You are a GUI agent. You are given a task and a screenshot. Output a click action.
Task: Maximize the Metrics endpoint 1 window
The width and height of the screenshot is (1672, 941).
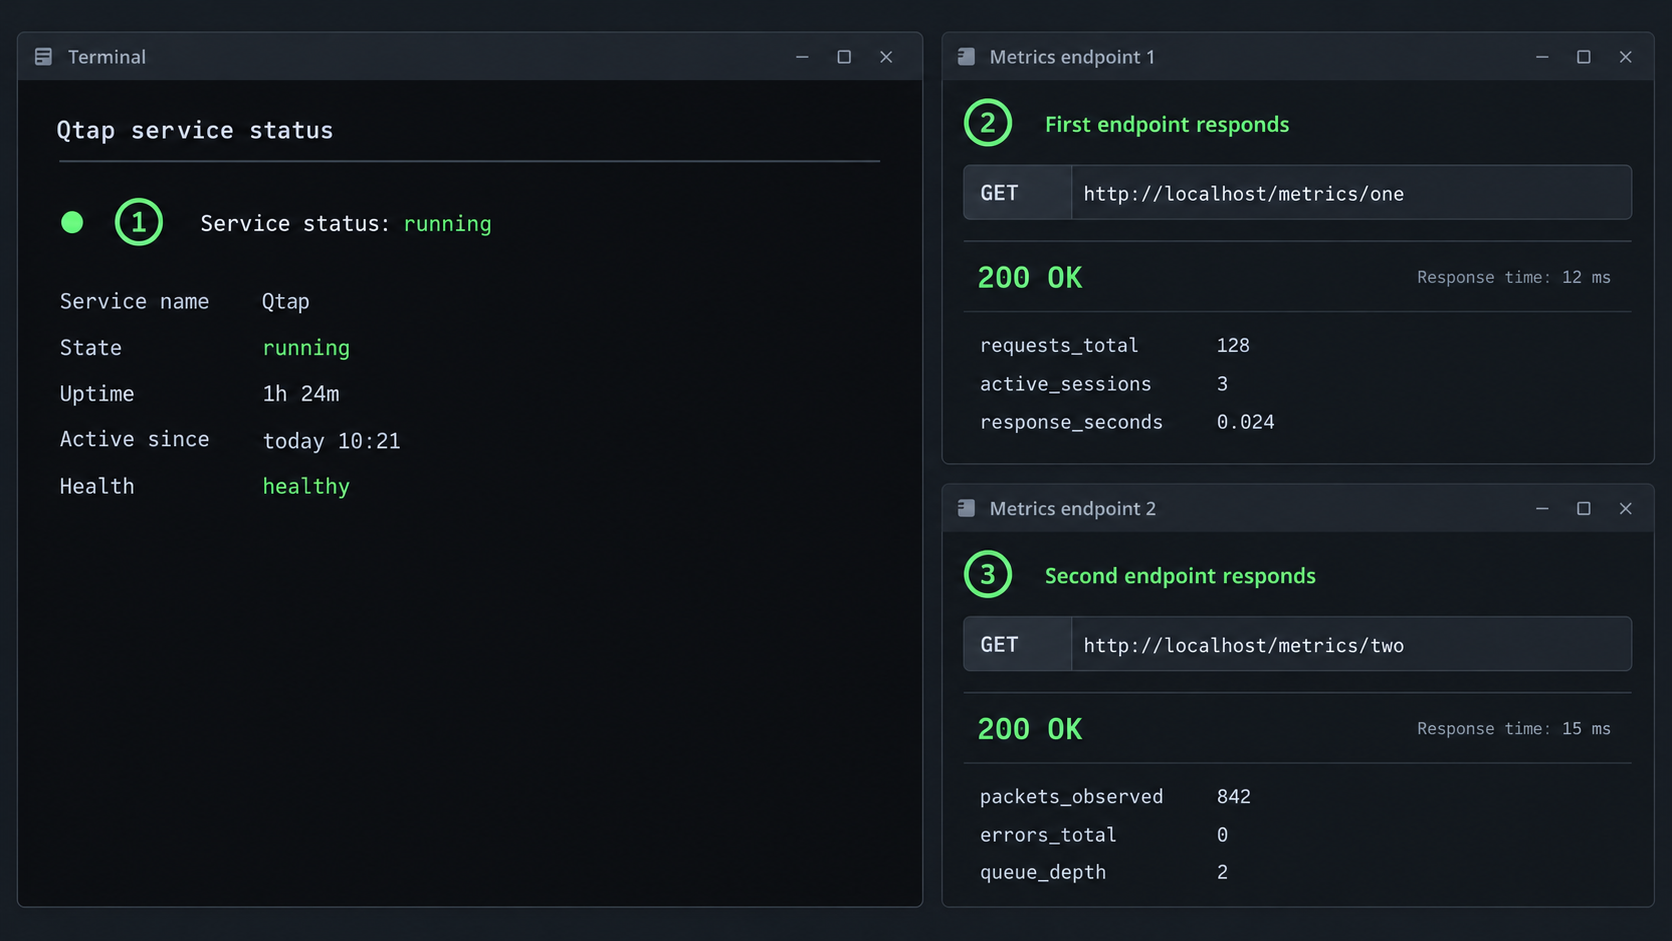(x=1584, y=57)
